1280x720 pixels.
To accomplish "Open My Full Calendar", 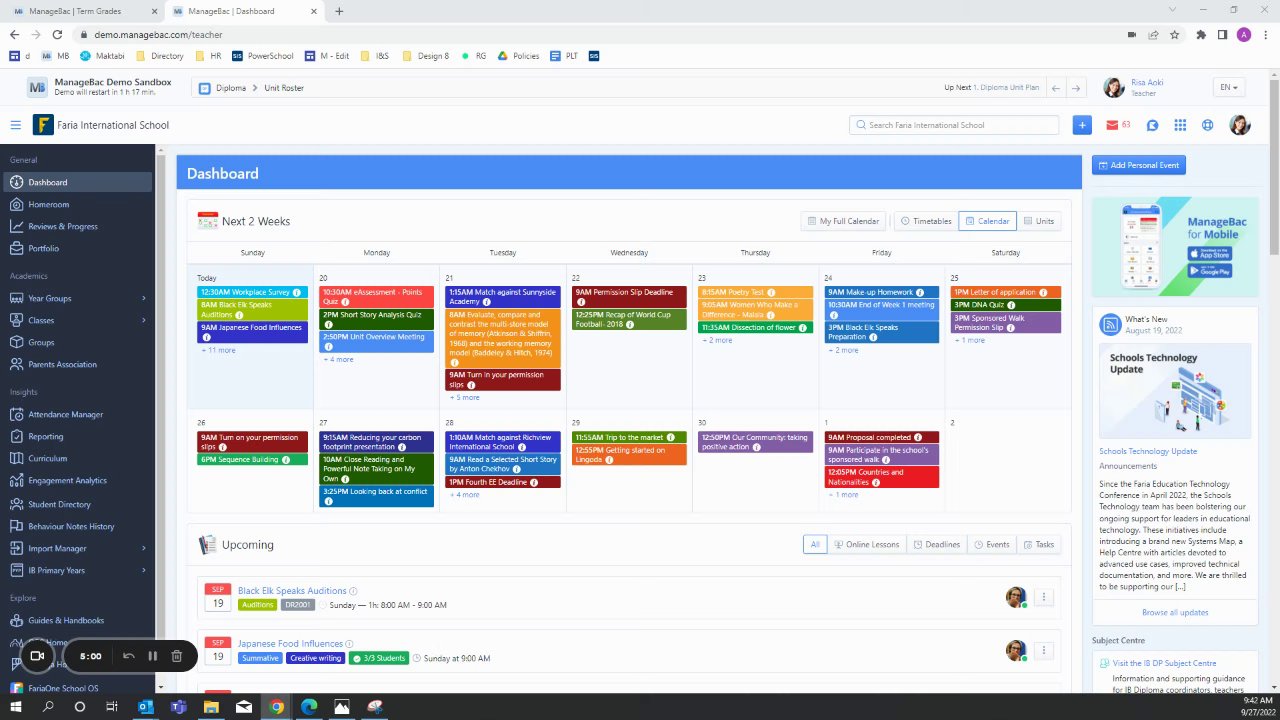I will (843, 221).
